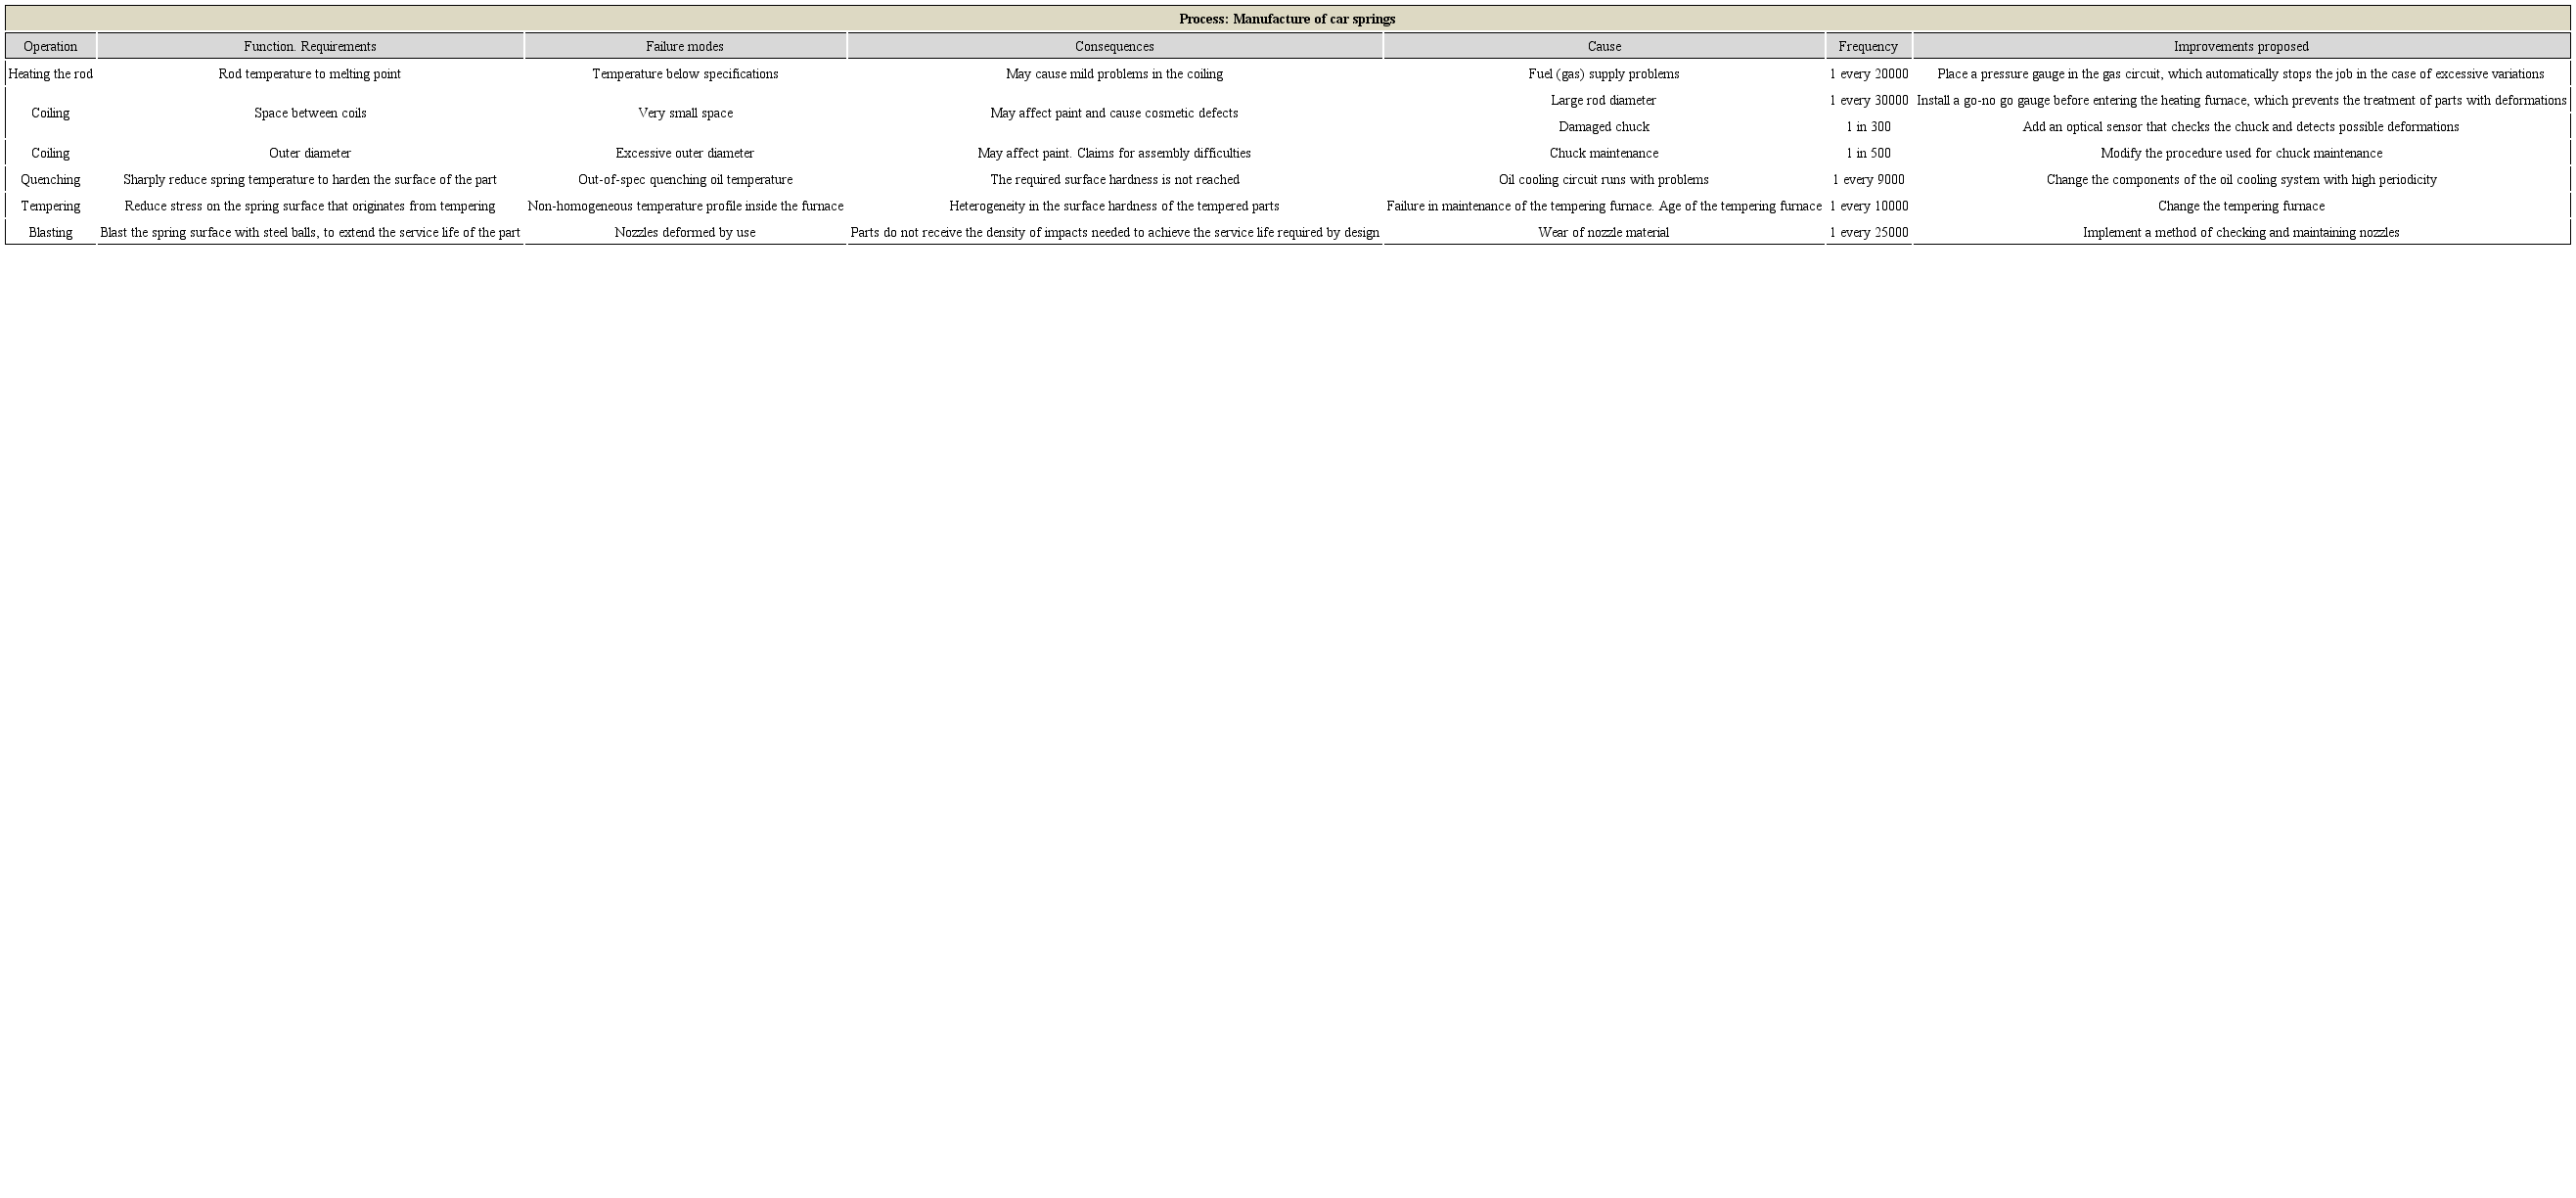Viewport: 2576px width, 1198px height.
Task: Click the '1 every 9000' frequency cell
Action: pyautogui.click(x=1868, y=180)
